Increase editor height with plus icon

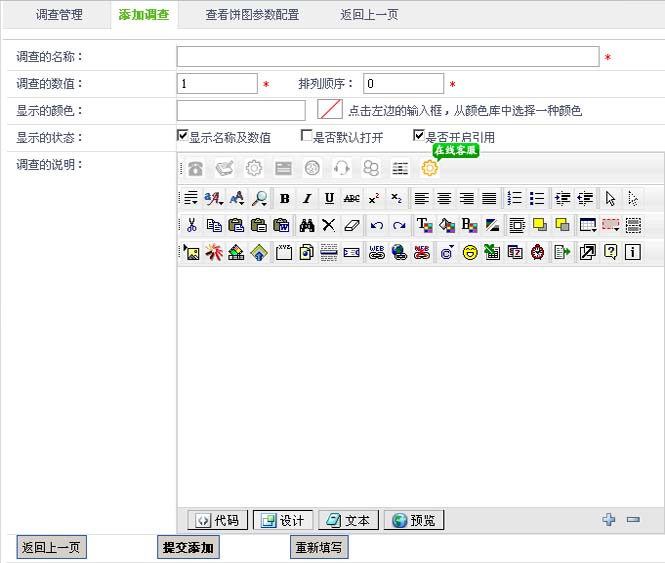(x=608, y=519)
